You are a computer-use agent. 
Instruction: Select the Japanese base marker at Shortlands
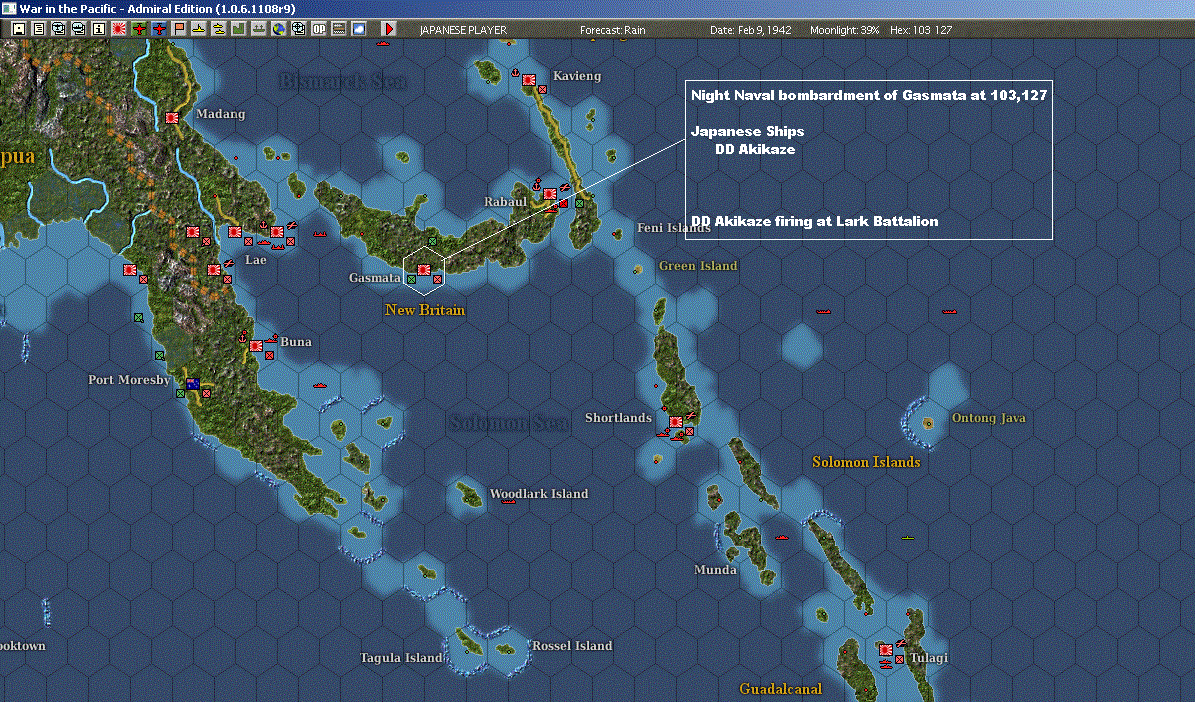pyautogui.click(x=675, y=422)
